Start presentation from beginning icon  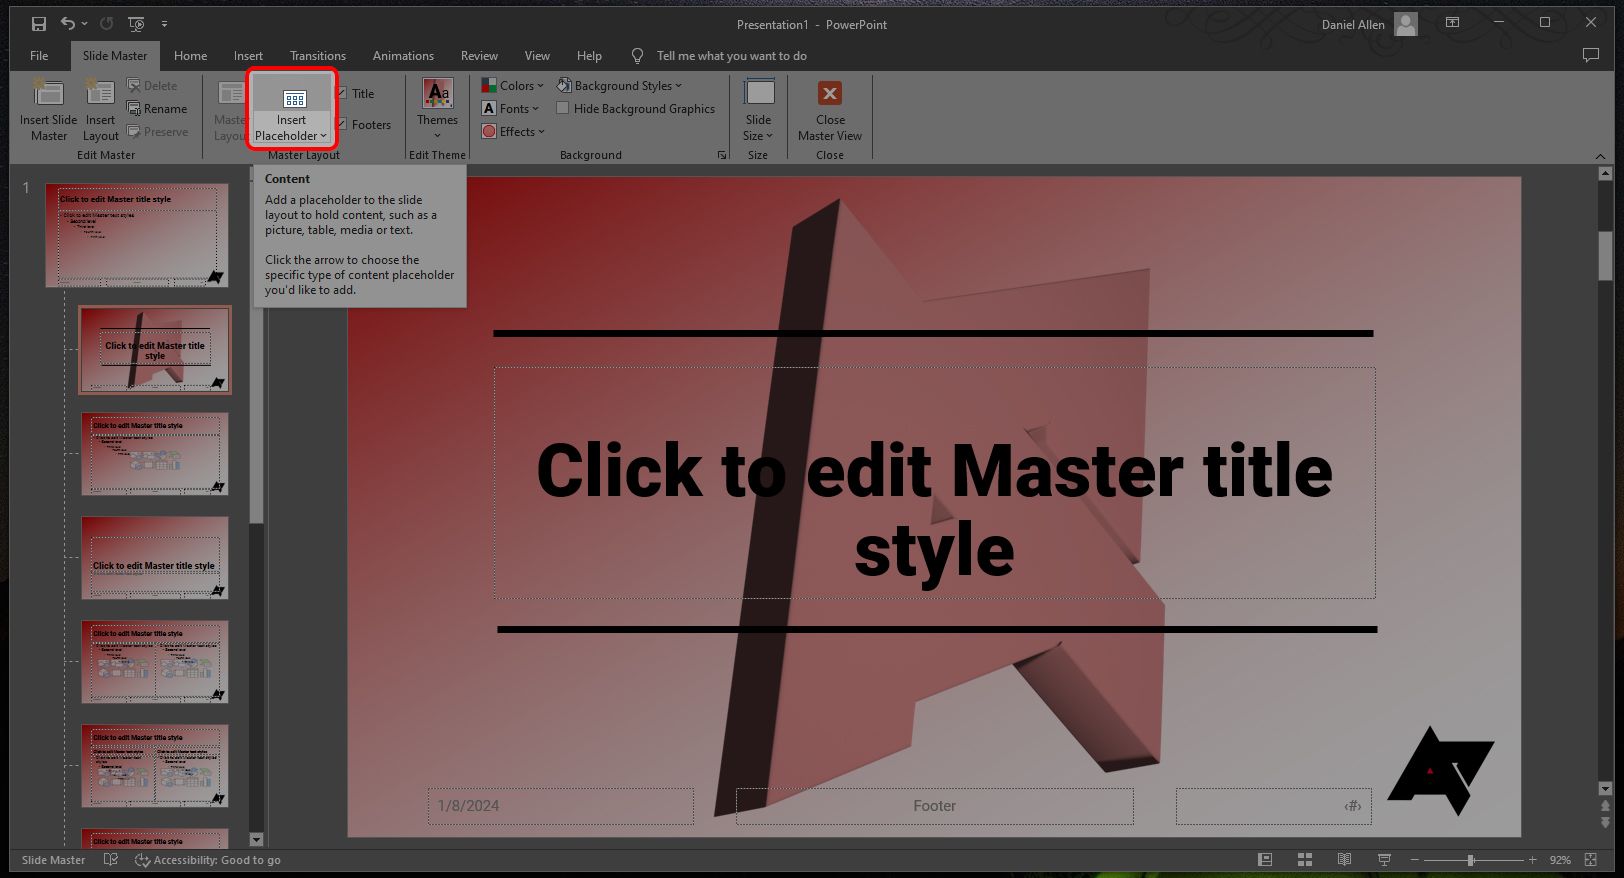click(x=137, y=24)
